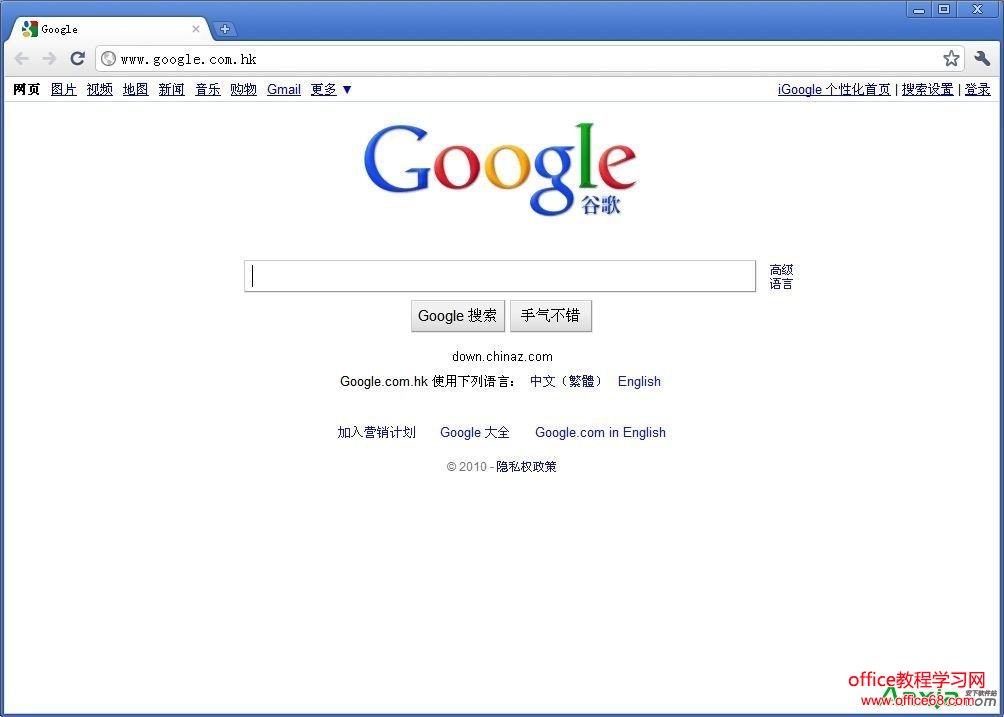Click the globe icon in address bar
1004x717 pixels.
(x=109, y=59)
